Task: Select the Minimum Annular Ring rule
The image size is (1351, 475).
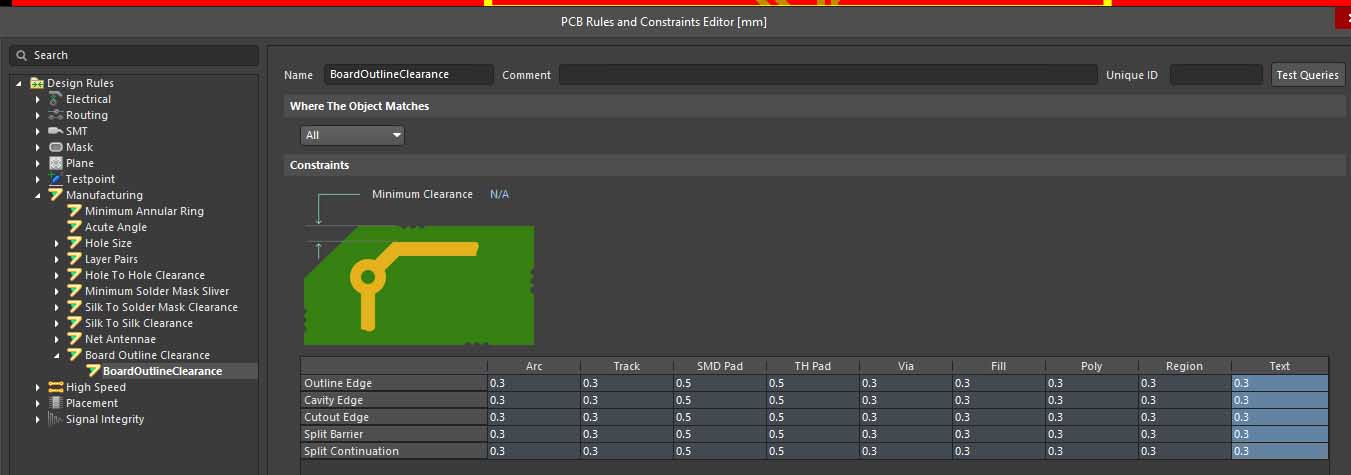Action: tap(144, 211)
